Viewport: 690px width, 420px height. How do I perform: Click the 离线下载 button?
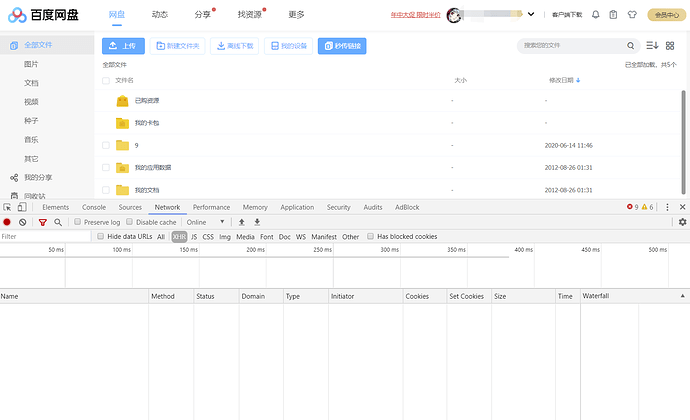pos(235,46)
